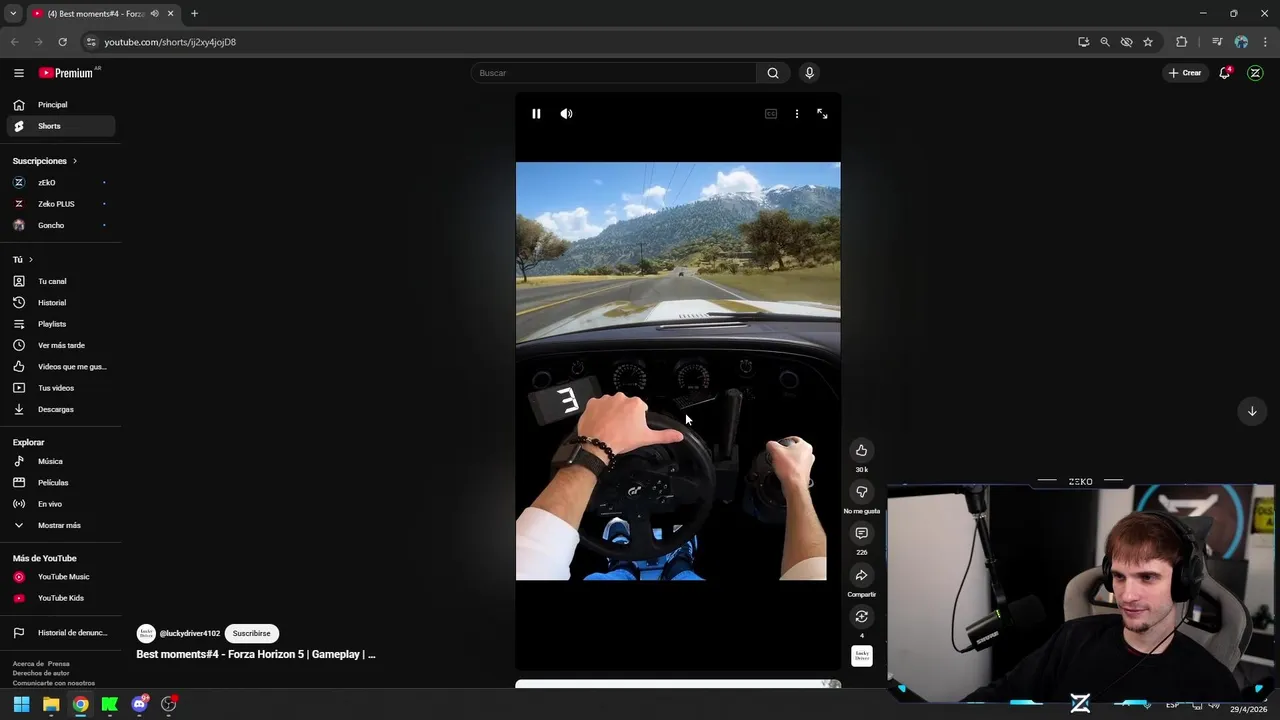Viewport: 1280px width, 720px height.
Task: Open YouTube notifications bell
Action: [x=1225, y=73]
